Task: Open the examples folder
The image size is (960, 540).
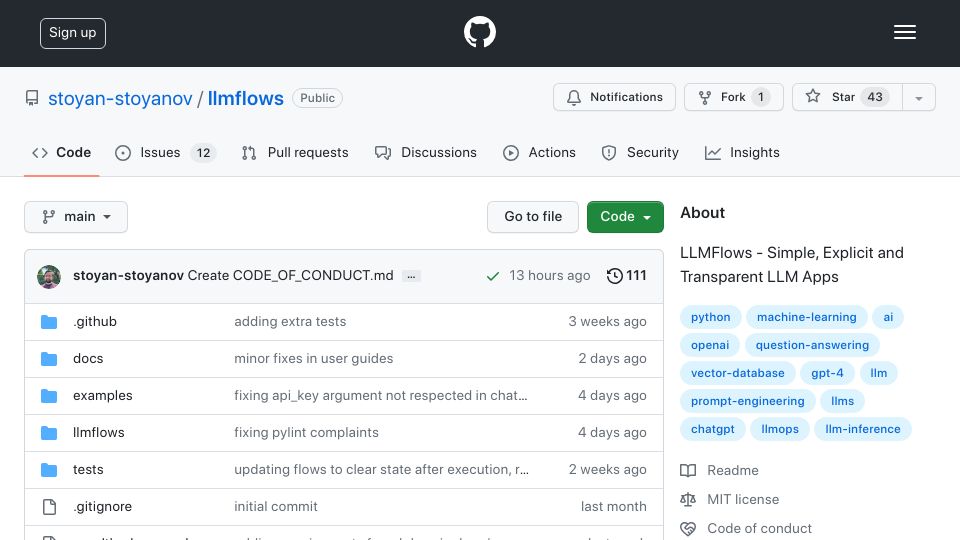Action: [103, 396]
